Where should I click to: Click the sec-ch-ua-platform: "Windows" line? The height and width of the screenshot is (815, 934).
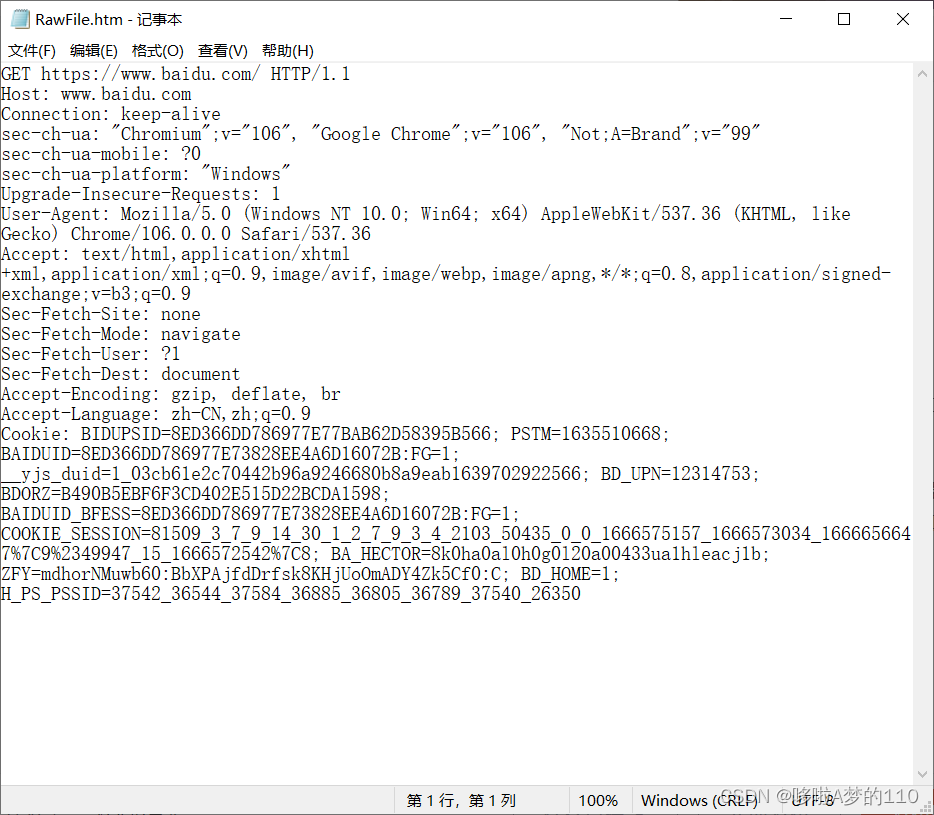pos(145,174)
